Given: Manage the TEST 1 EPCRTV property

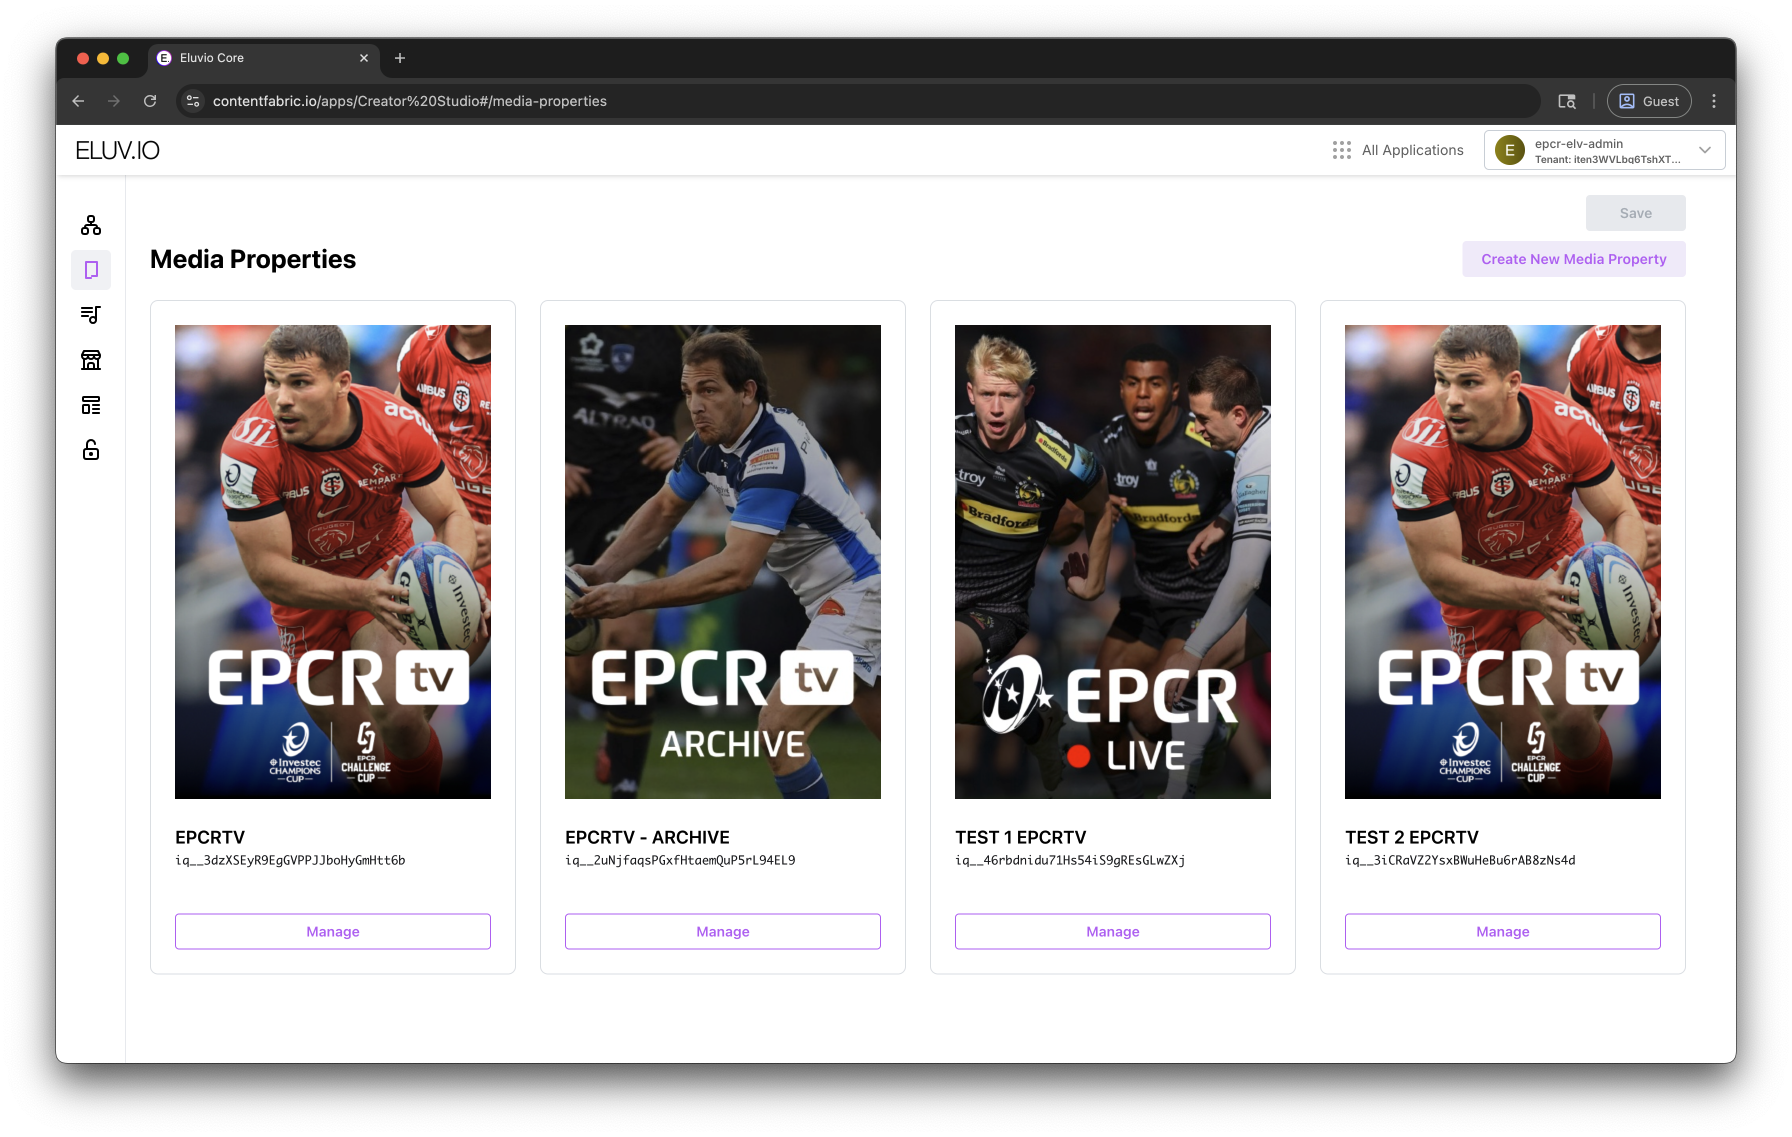Looking at the screenshot, I should click(1112, 931).
